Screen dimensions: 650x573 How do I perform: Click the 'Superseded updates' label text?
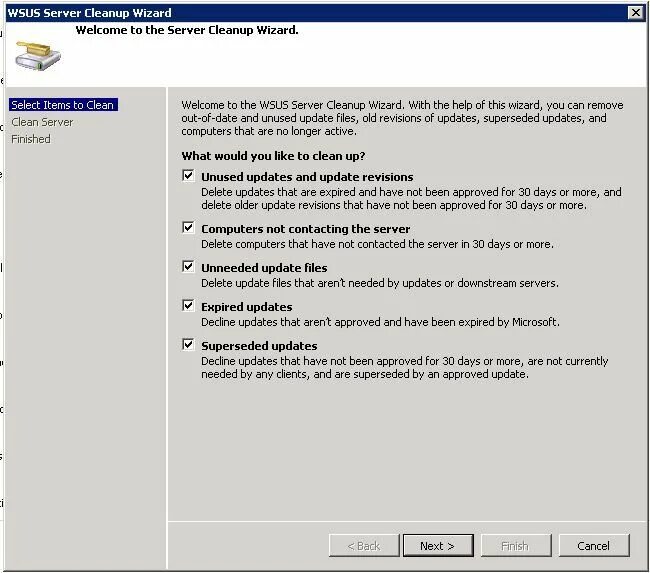pyautogui.click(x=259, y=346)
